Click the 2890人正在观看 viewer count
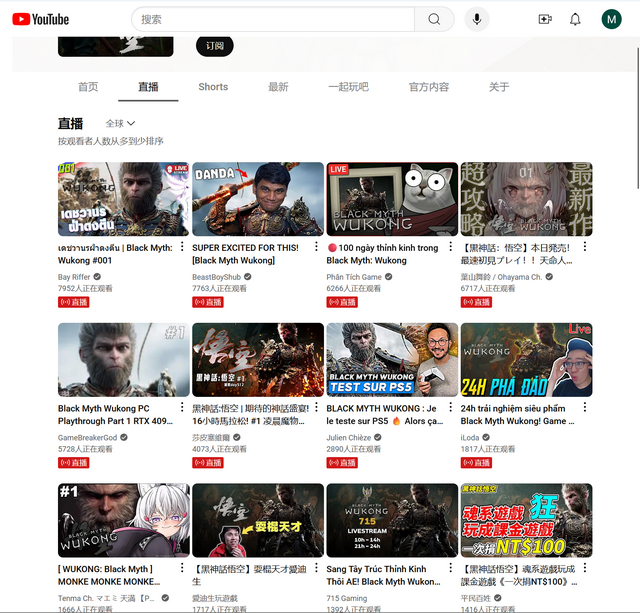This screenshot has width=640, height=613. coord(353,449)
